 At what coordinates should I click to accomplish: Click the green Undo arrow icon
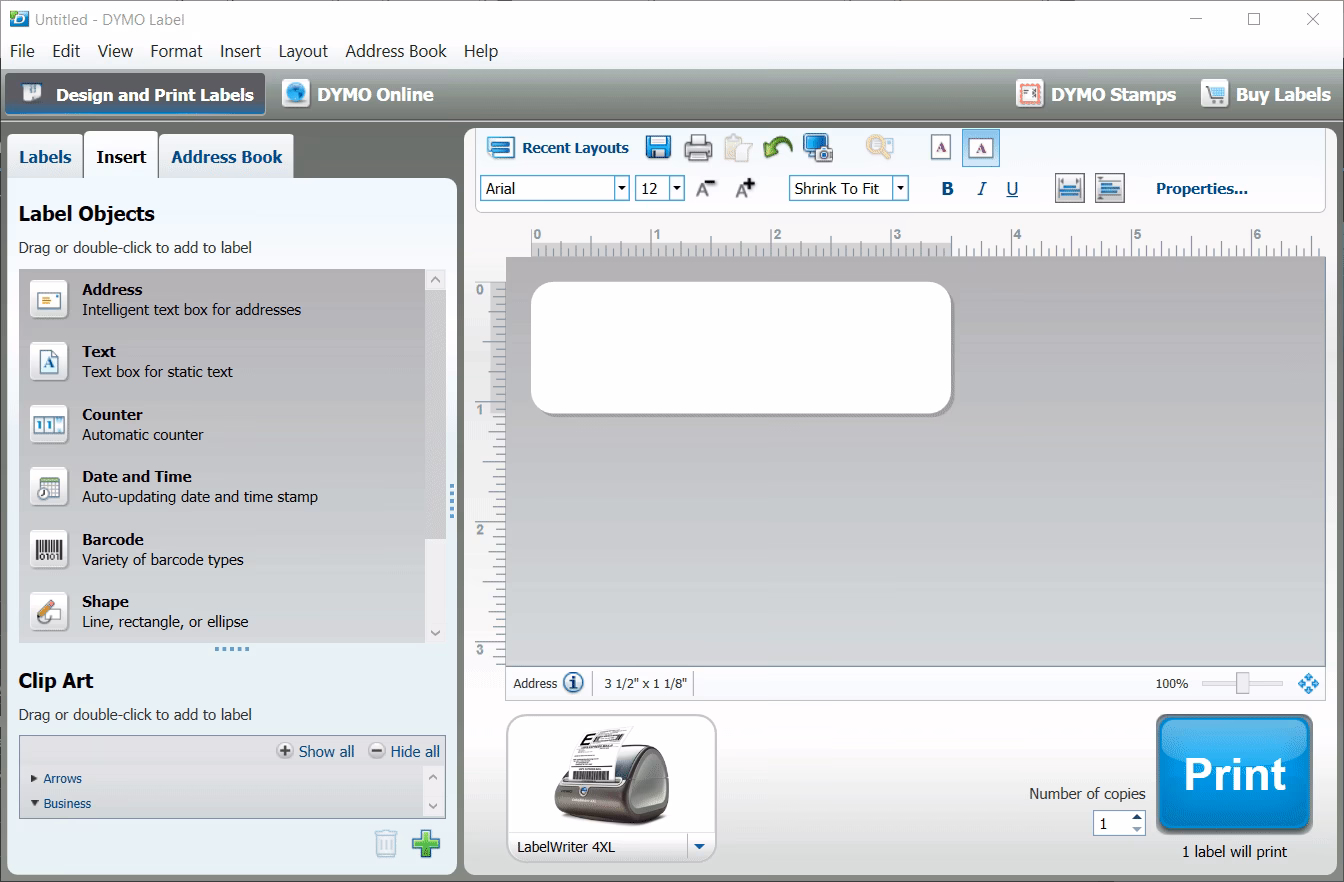pyautogui.click(x=777, y=148)
